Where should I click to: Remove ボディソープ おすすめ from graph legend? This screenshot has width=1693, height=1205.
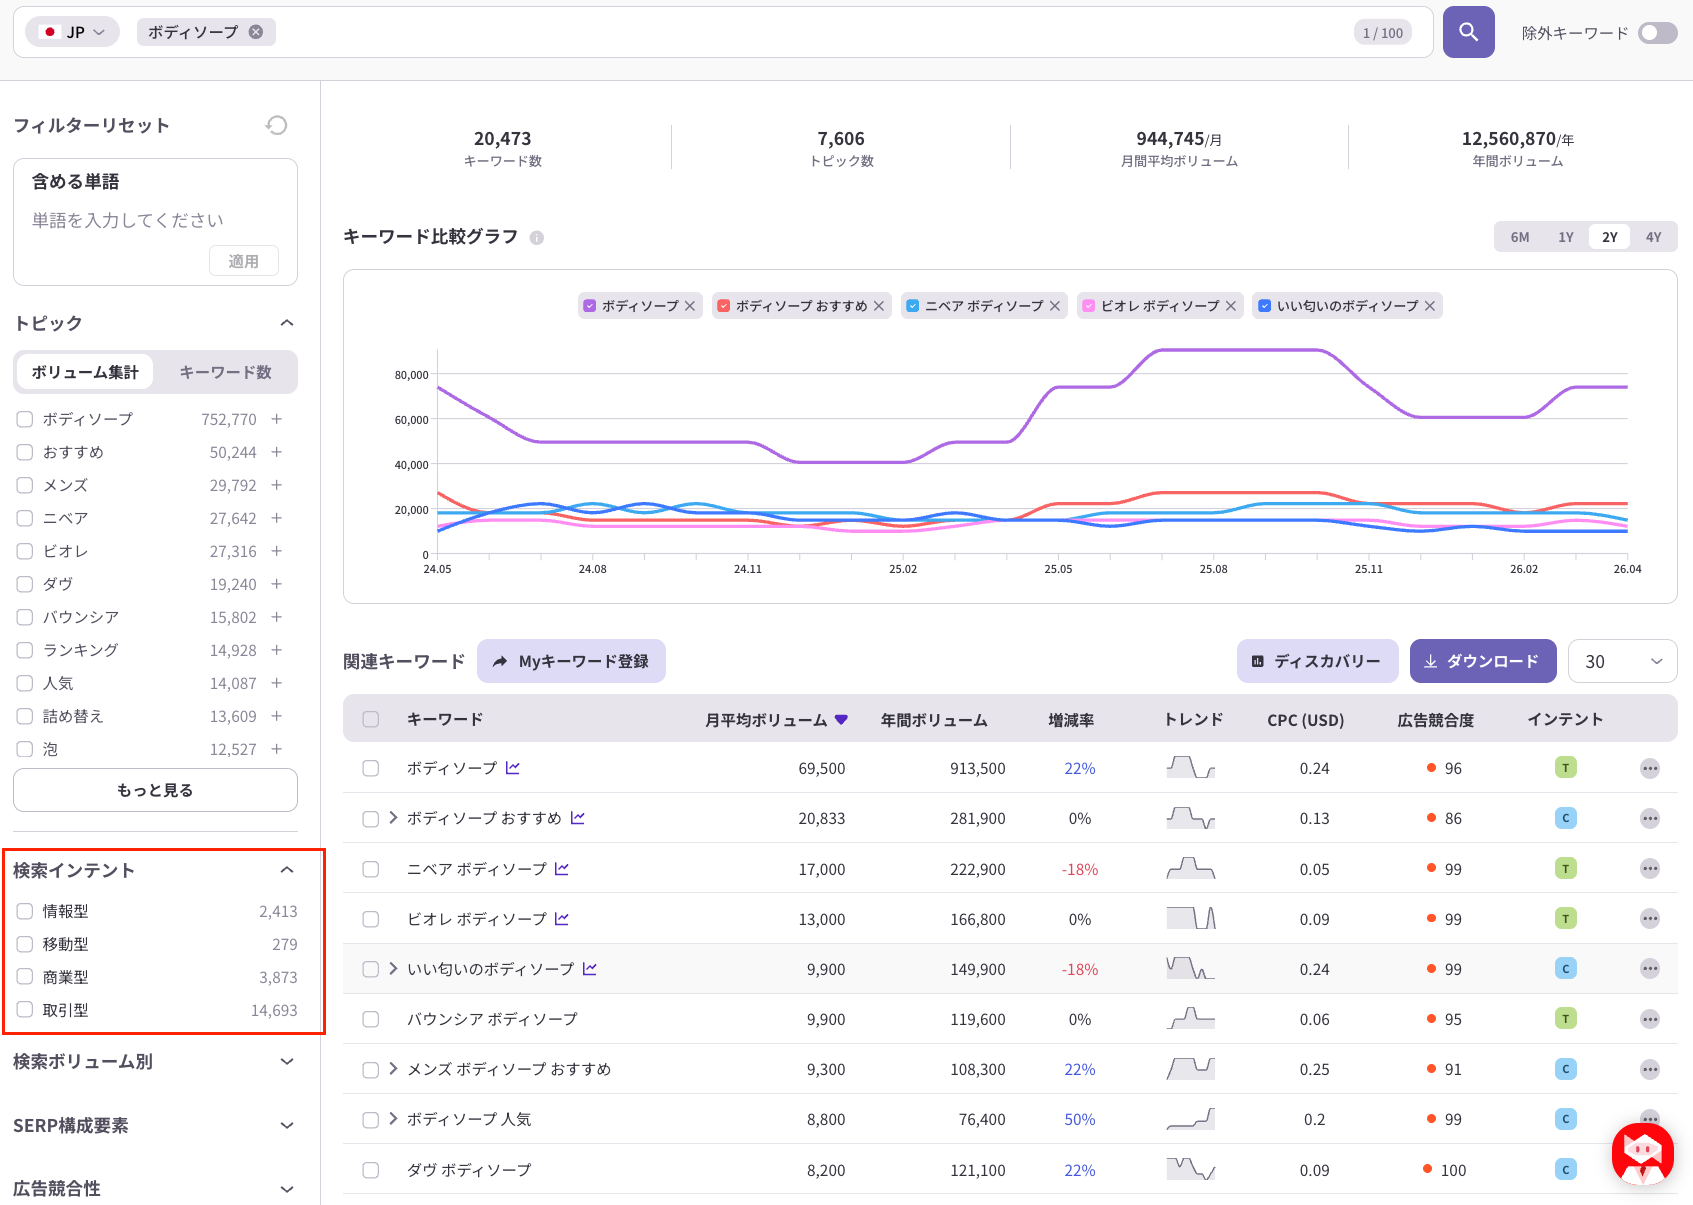(x=879, y=306)
